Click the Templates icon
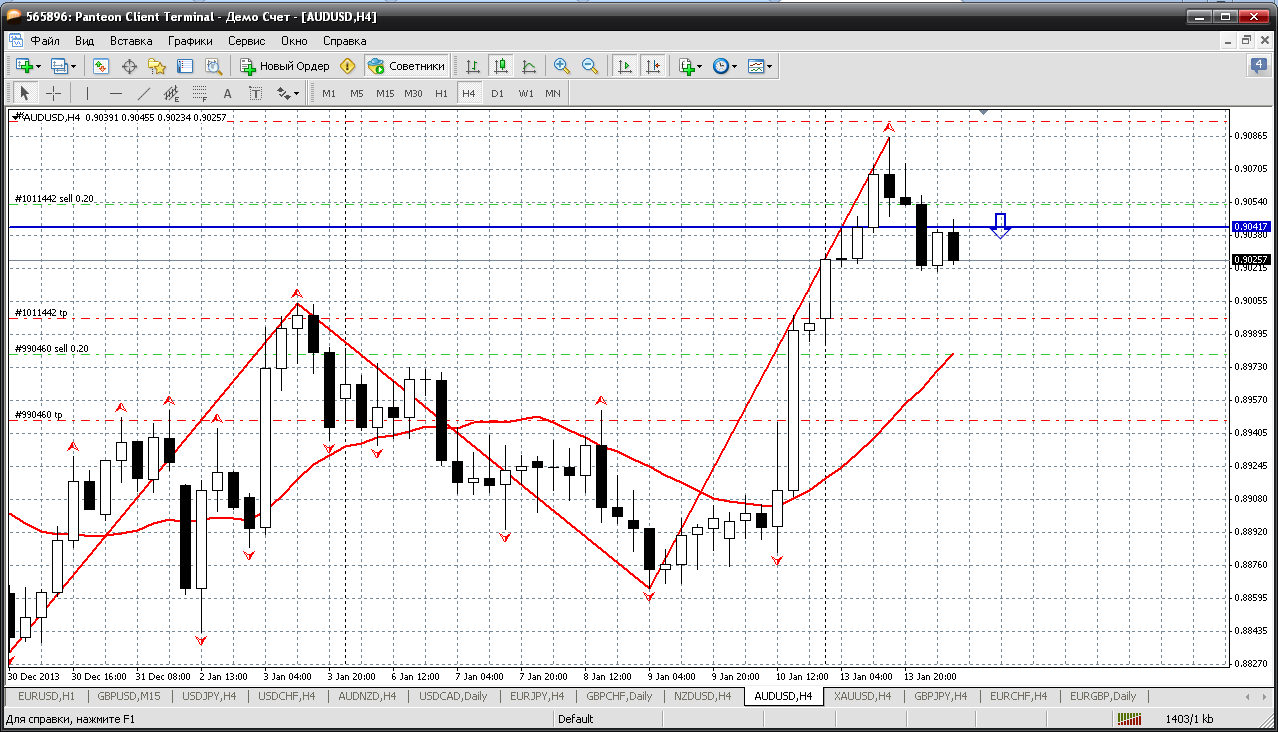1278x732 pixels. pos(756,66)
